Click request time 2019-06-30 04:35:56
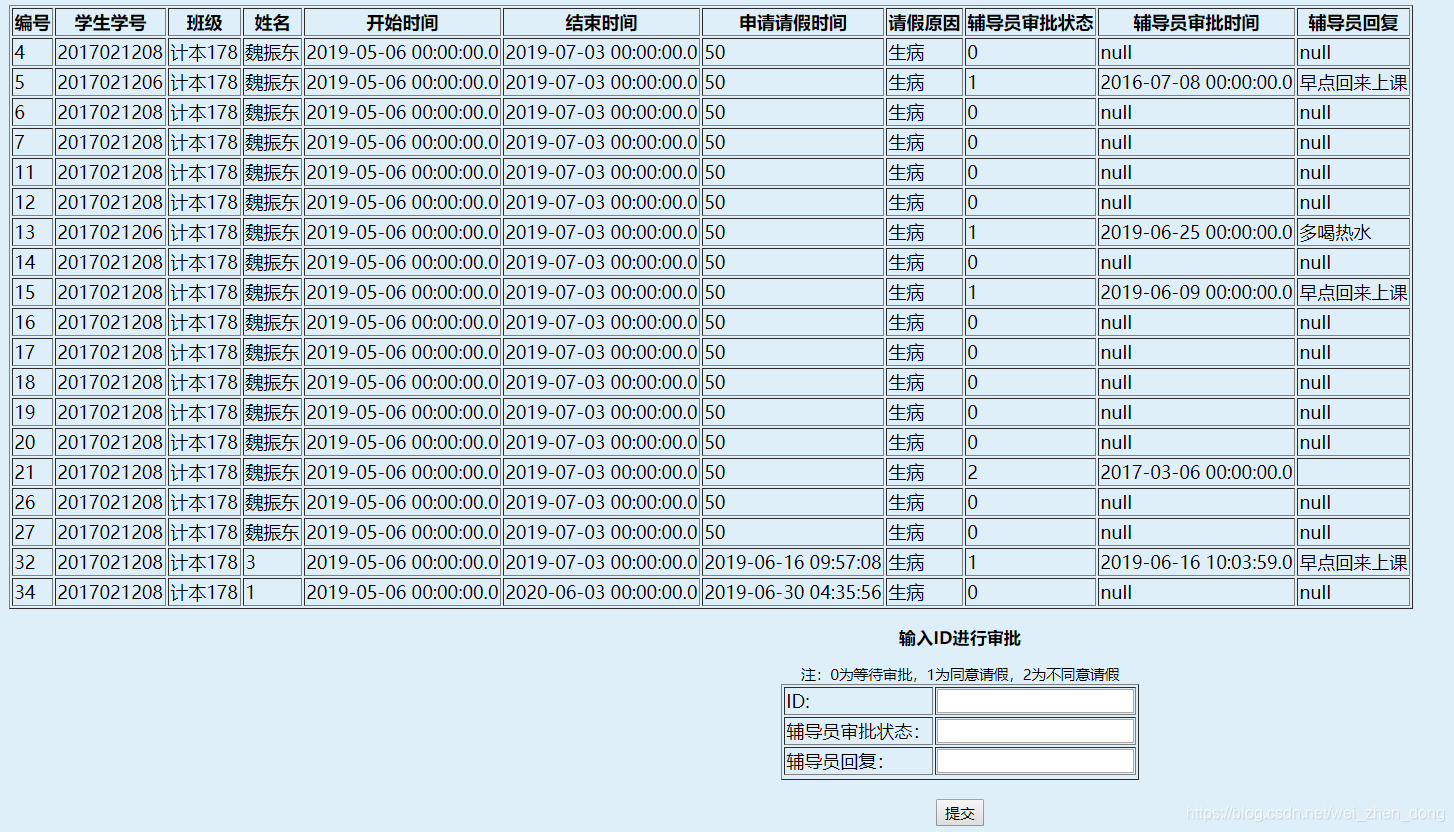This screenshot has height=832, width=1454. (793, 592)
